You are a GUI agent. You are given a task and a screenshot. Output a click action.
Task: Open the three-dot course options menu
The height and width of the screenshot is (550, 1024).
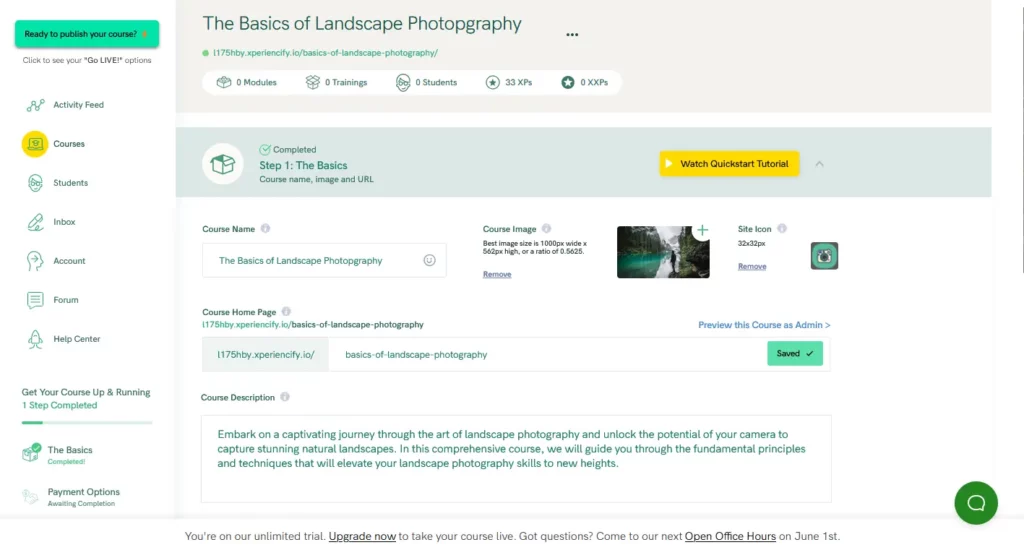(x=572, y=35)
